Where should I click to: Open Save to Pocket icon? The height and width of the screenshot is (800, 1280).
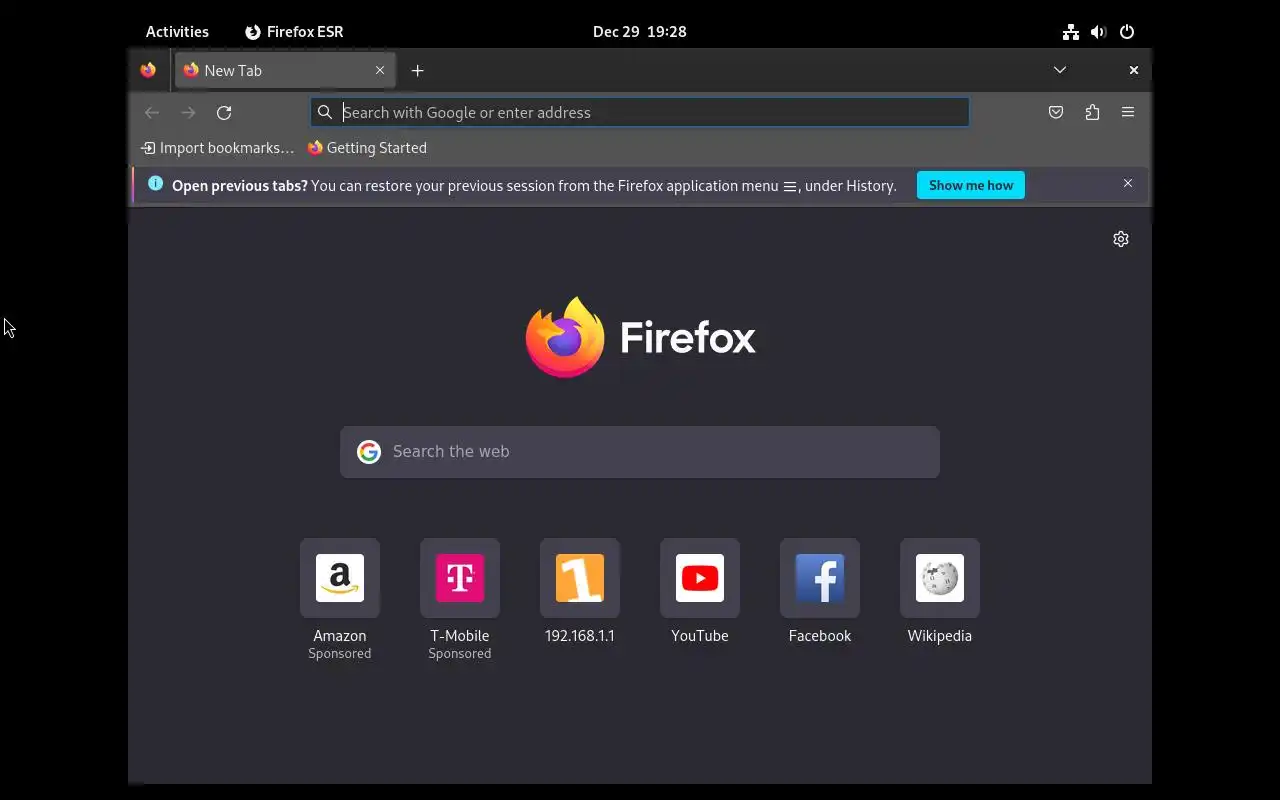1056,112
